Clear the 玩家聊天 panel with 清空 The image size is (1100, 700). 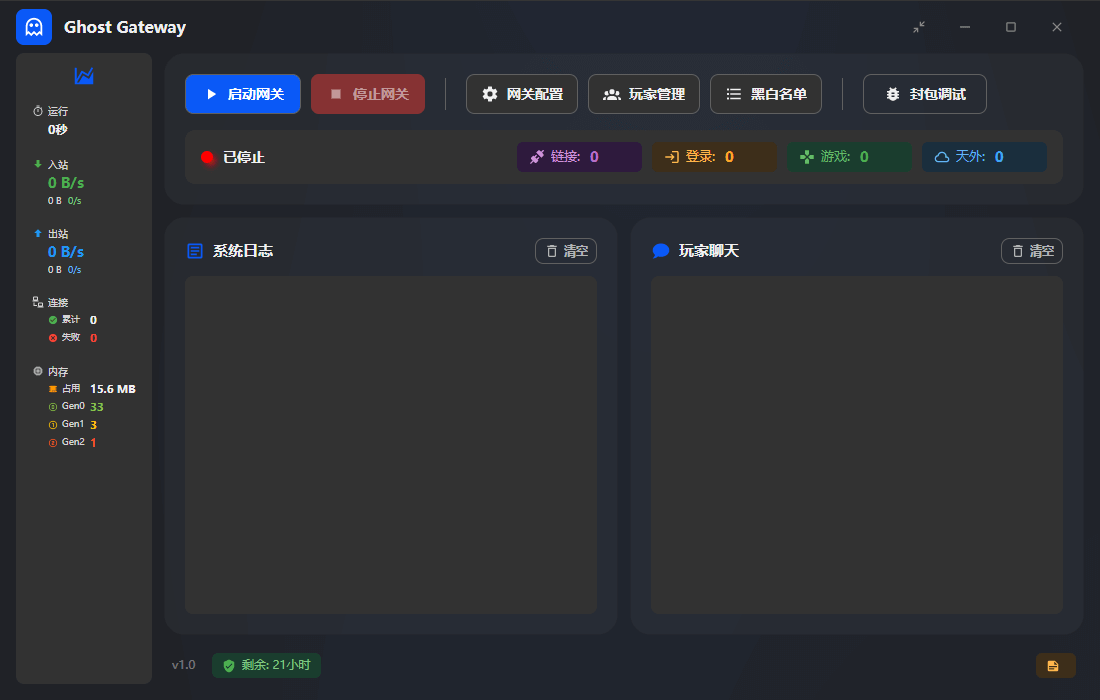[x=1032, y=251]
